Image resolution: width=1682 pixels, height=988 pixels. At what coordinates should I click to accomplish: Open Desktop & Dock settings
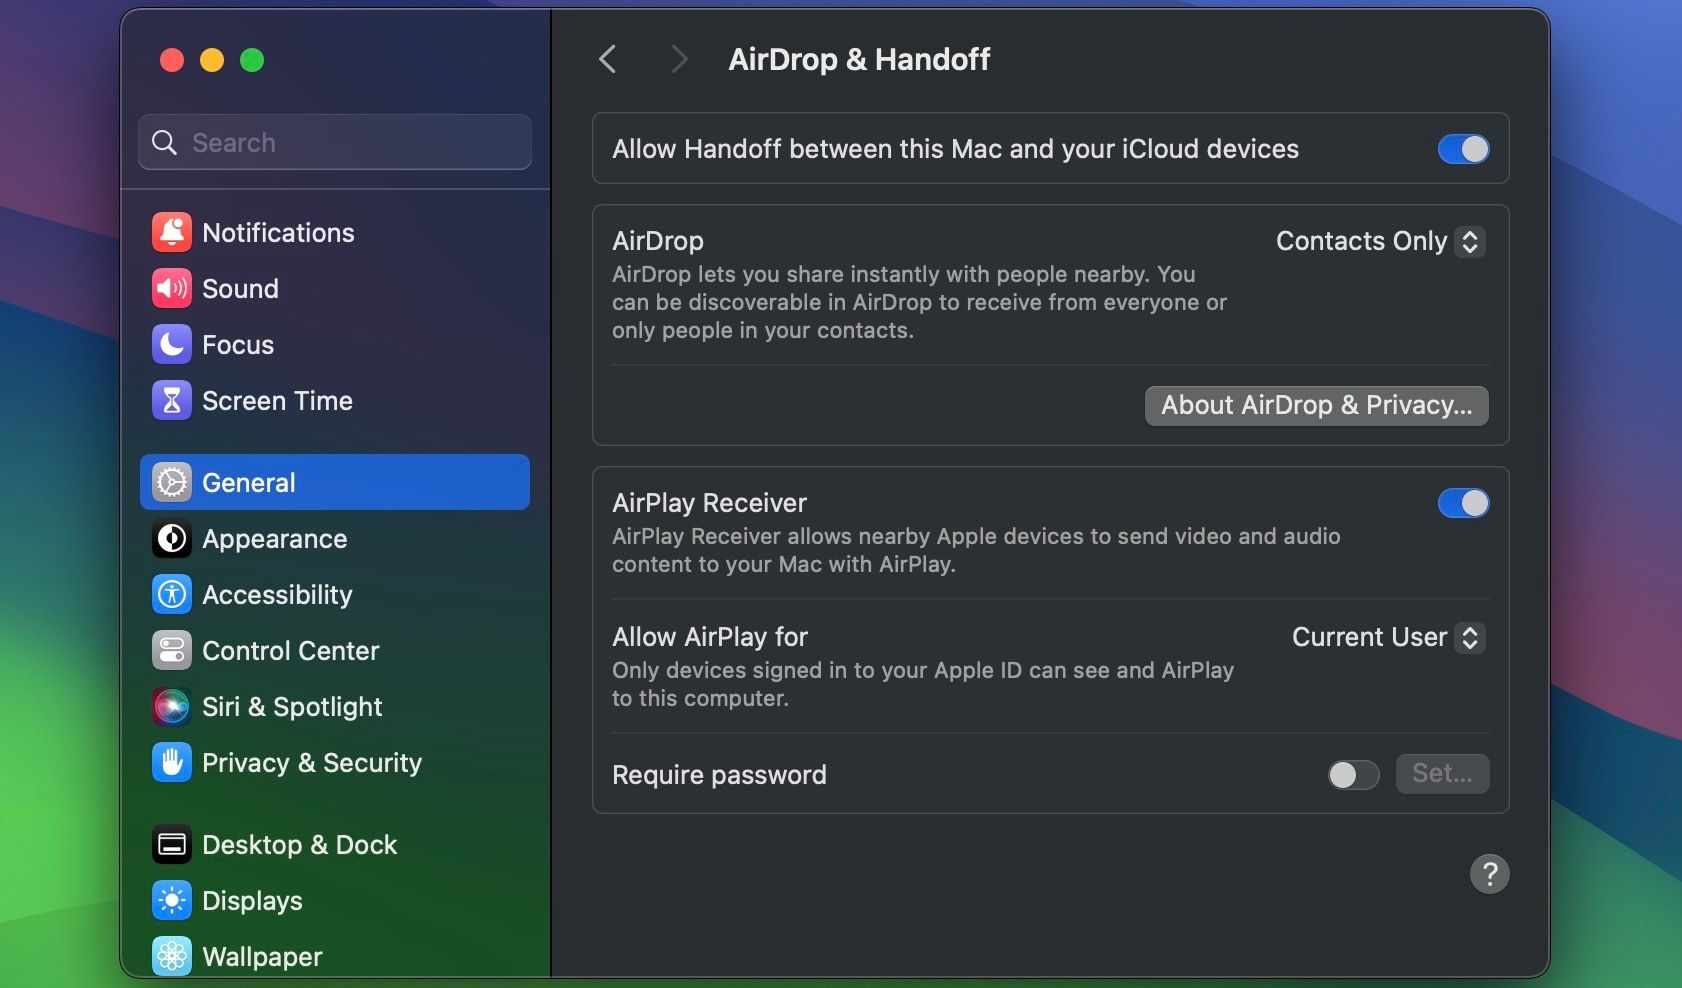tap(300, 844)
